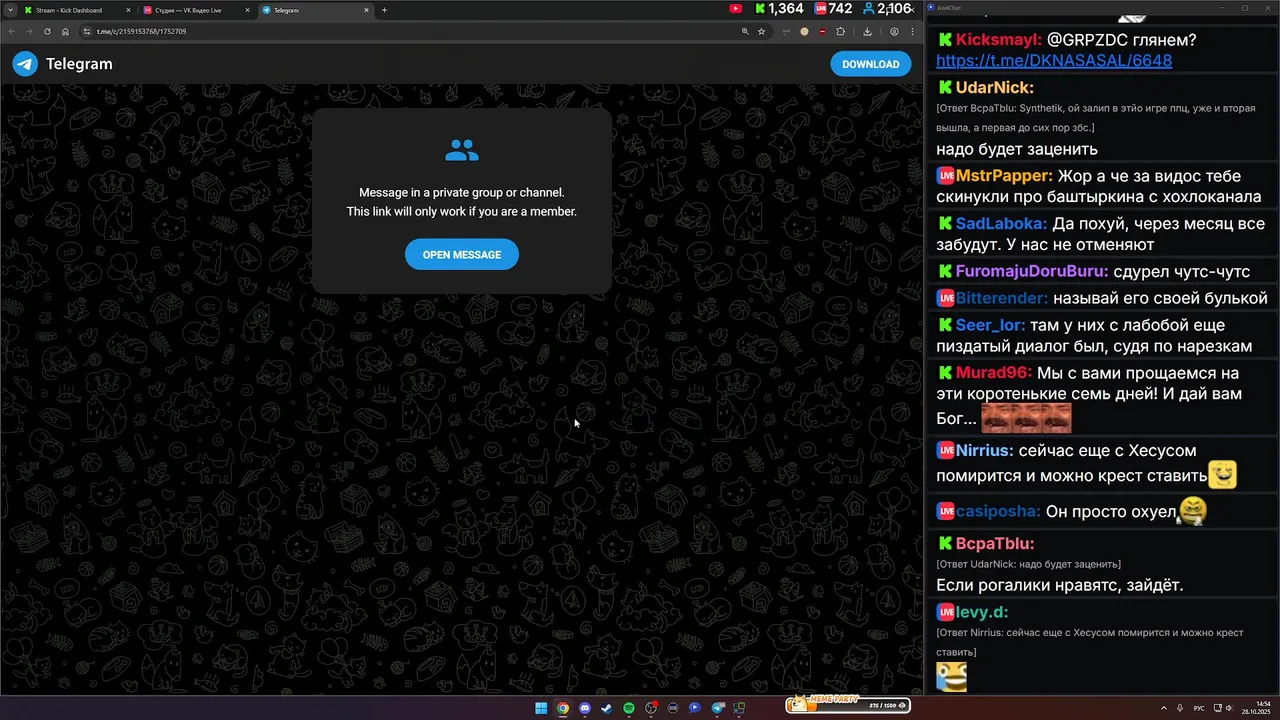Click username casiposha in chat
1280x720 pixels.
[998, 511]
